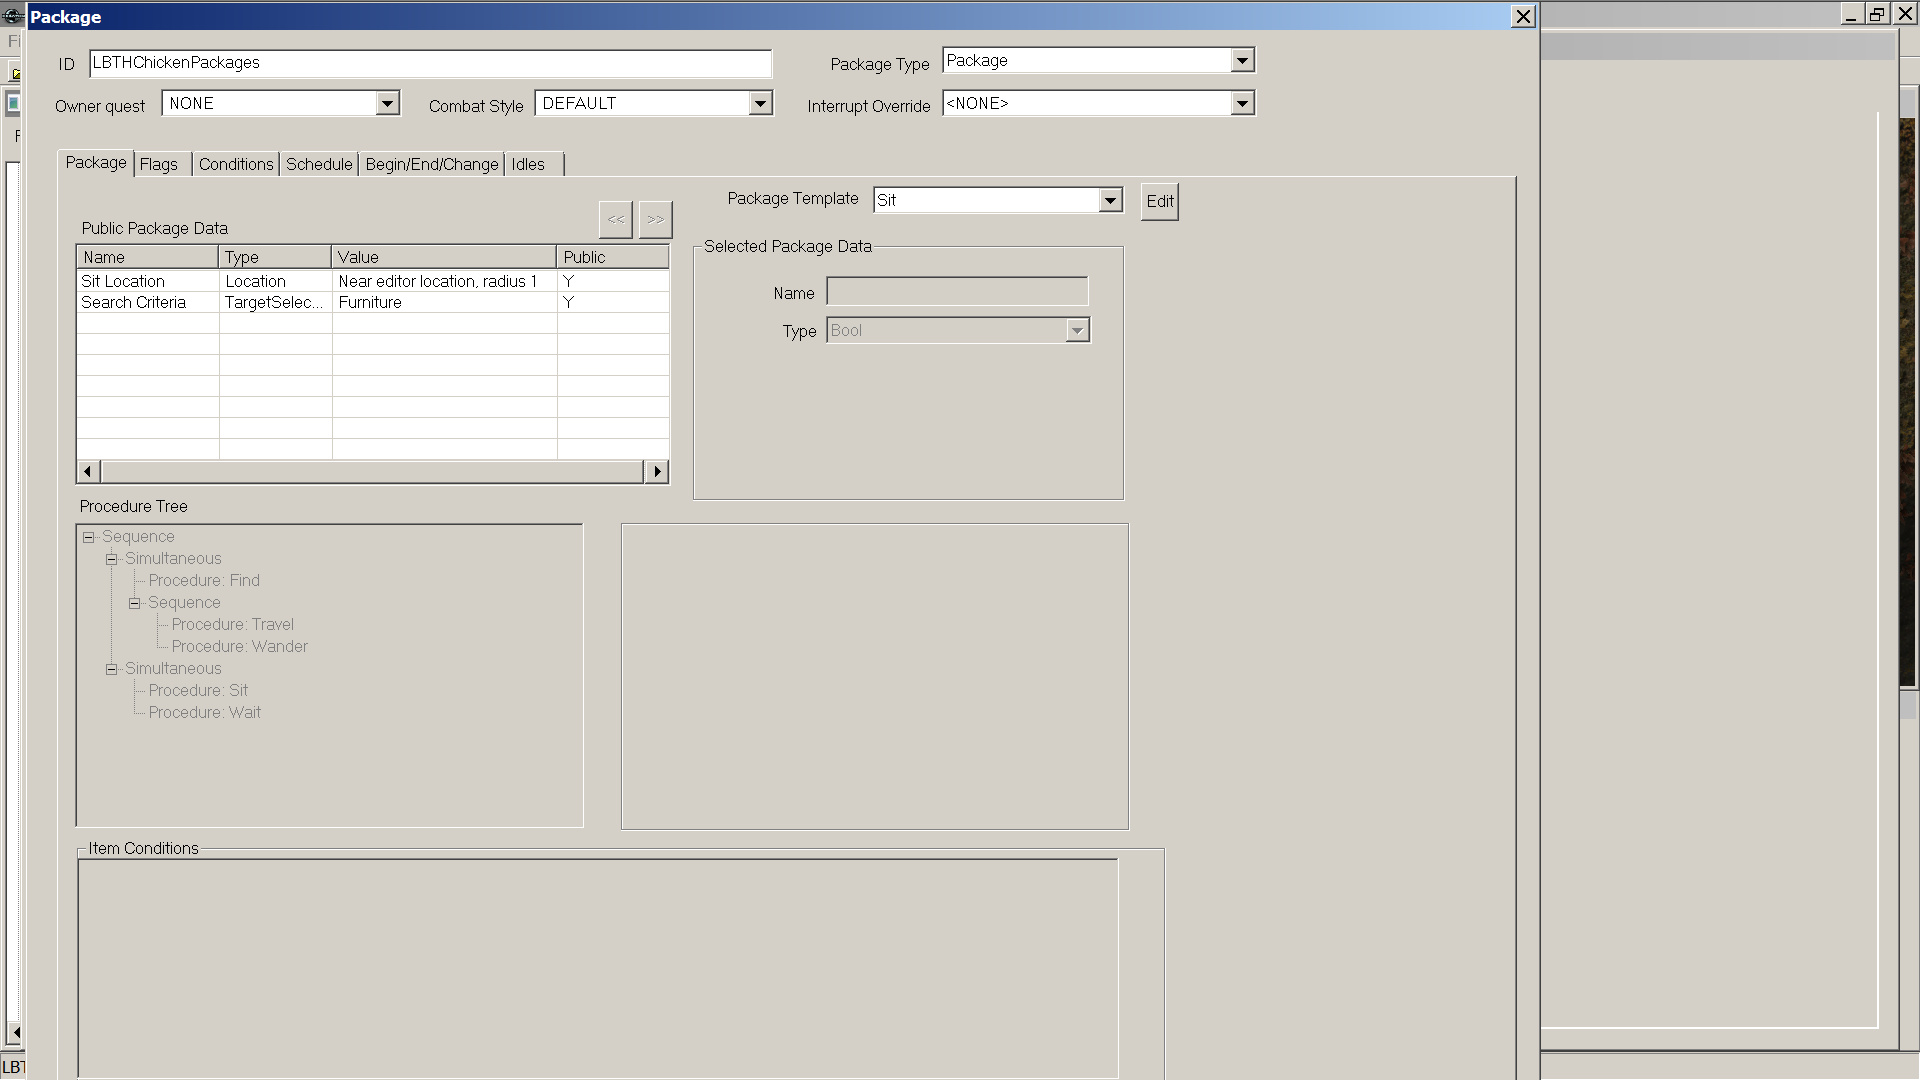Open the Interrupt Override dropdown
This screenshot has width=1920, height=1080.
click(1242, 103)
